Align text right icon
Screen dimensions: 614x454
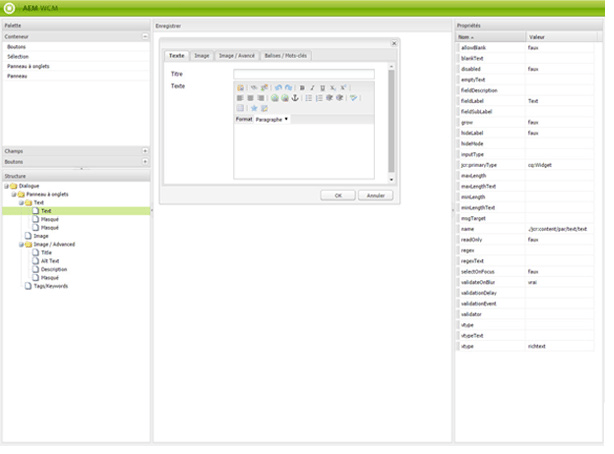(260, 98)
